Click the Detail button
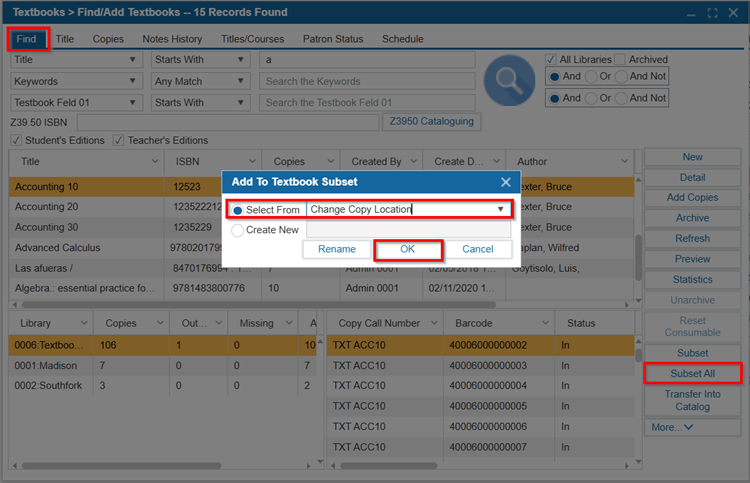Image resolution: width=750 pixels, height=483 pixels. 692,177
